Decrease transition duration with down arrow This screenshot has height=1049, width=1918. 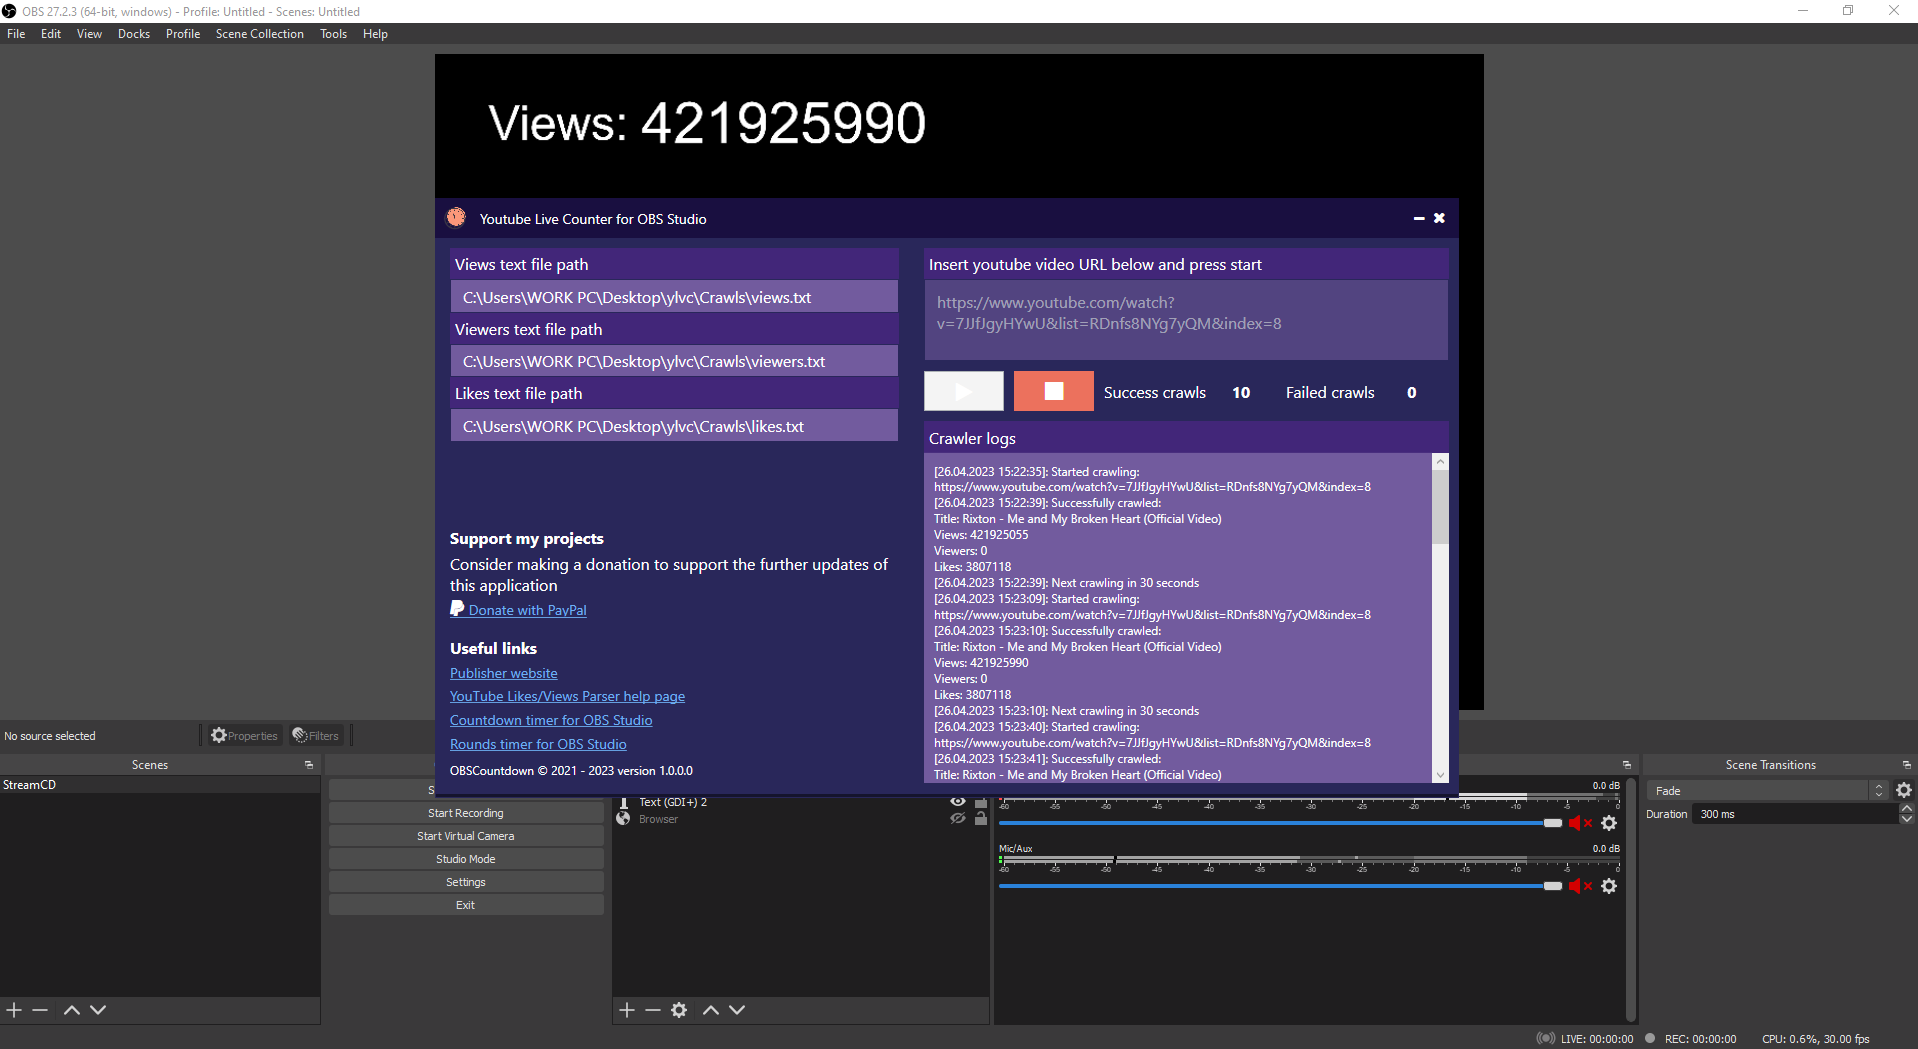click(x=1907, y=819)
